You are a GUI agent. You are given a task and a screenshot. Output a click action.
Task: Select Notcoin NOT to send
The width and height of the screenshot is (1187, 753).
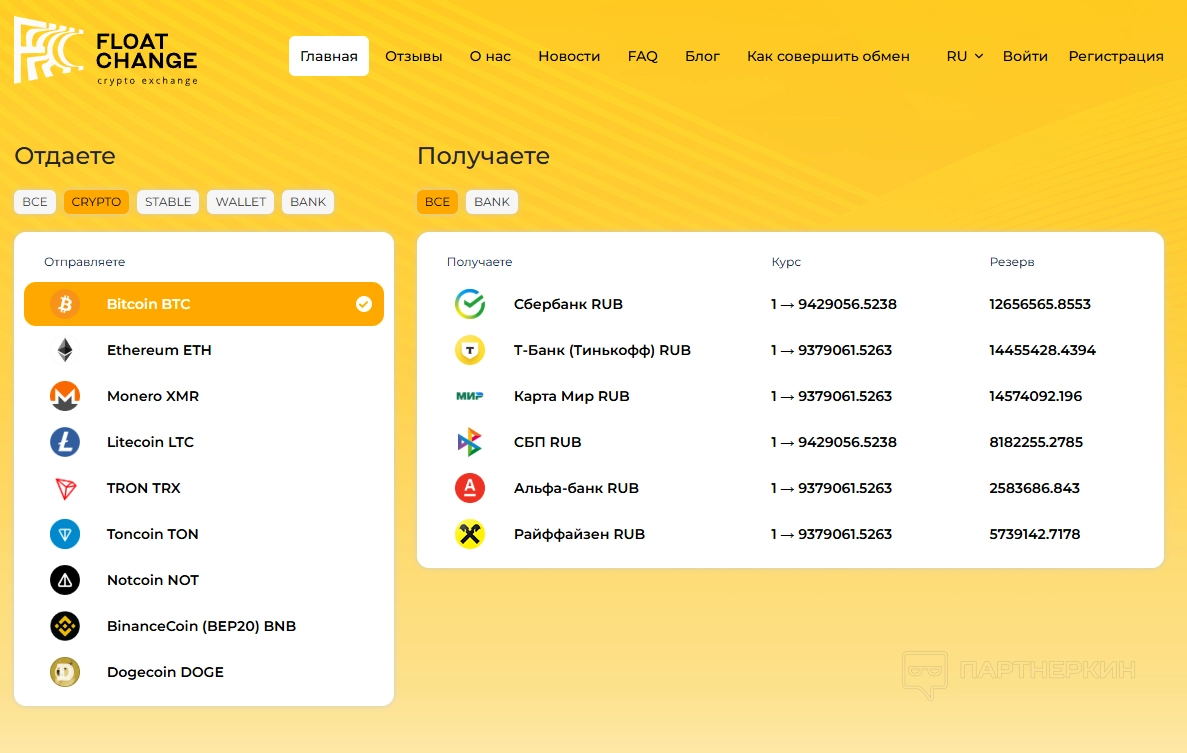tap(204, 580)
